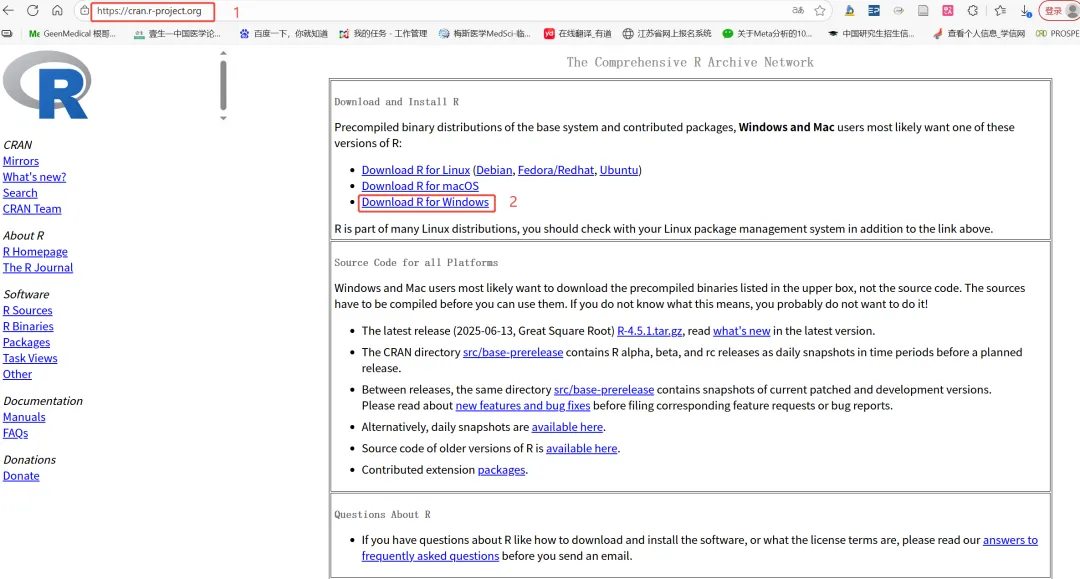Open the Search link in sidebar
The height and width of the screenshot is (579, 1080).
tap(20, 193)
